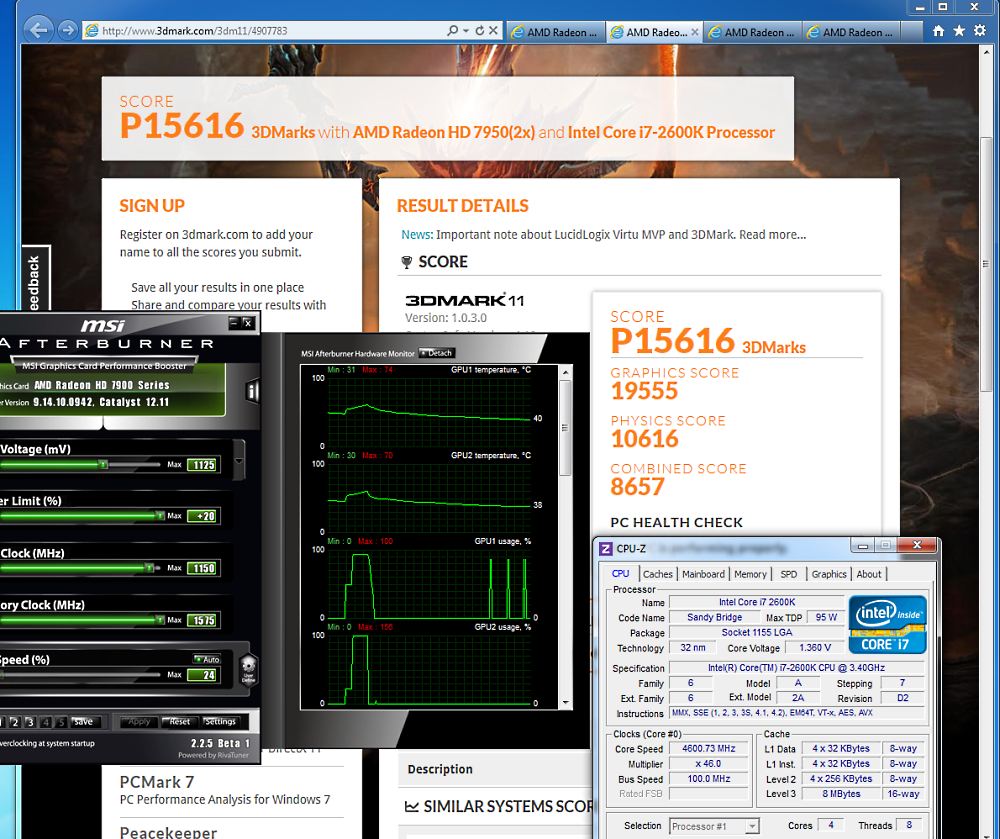Click the Afterburner Apply button
1000x839 pixels.
point(138,722)
